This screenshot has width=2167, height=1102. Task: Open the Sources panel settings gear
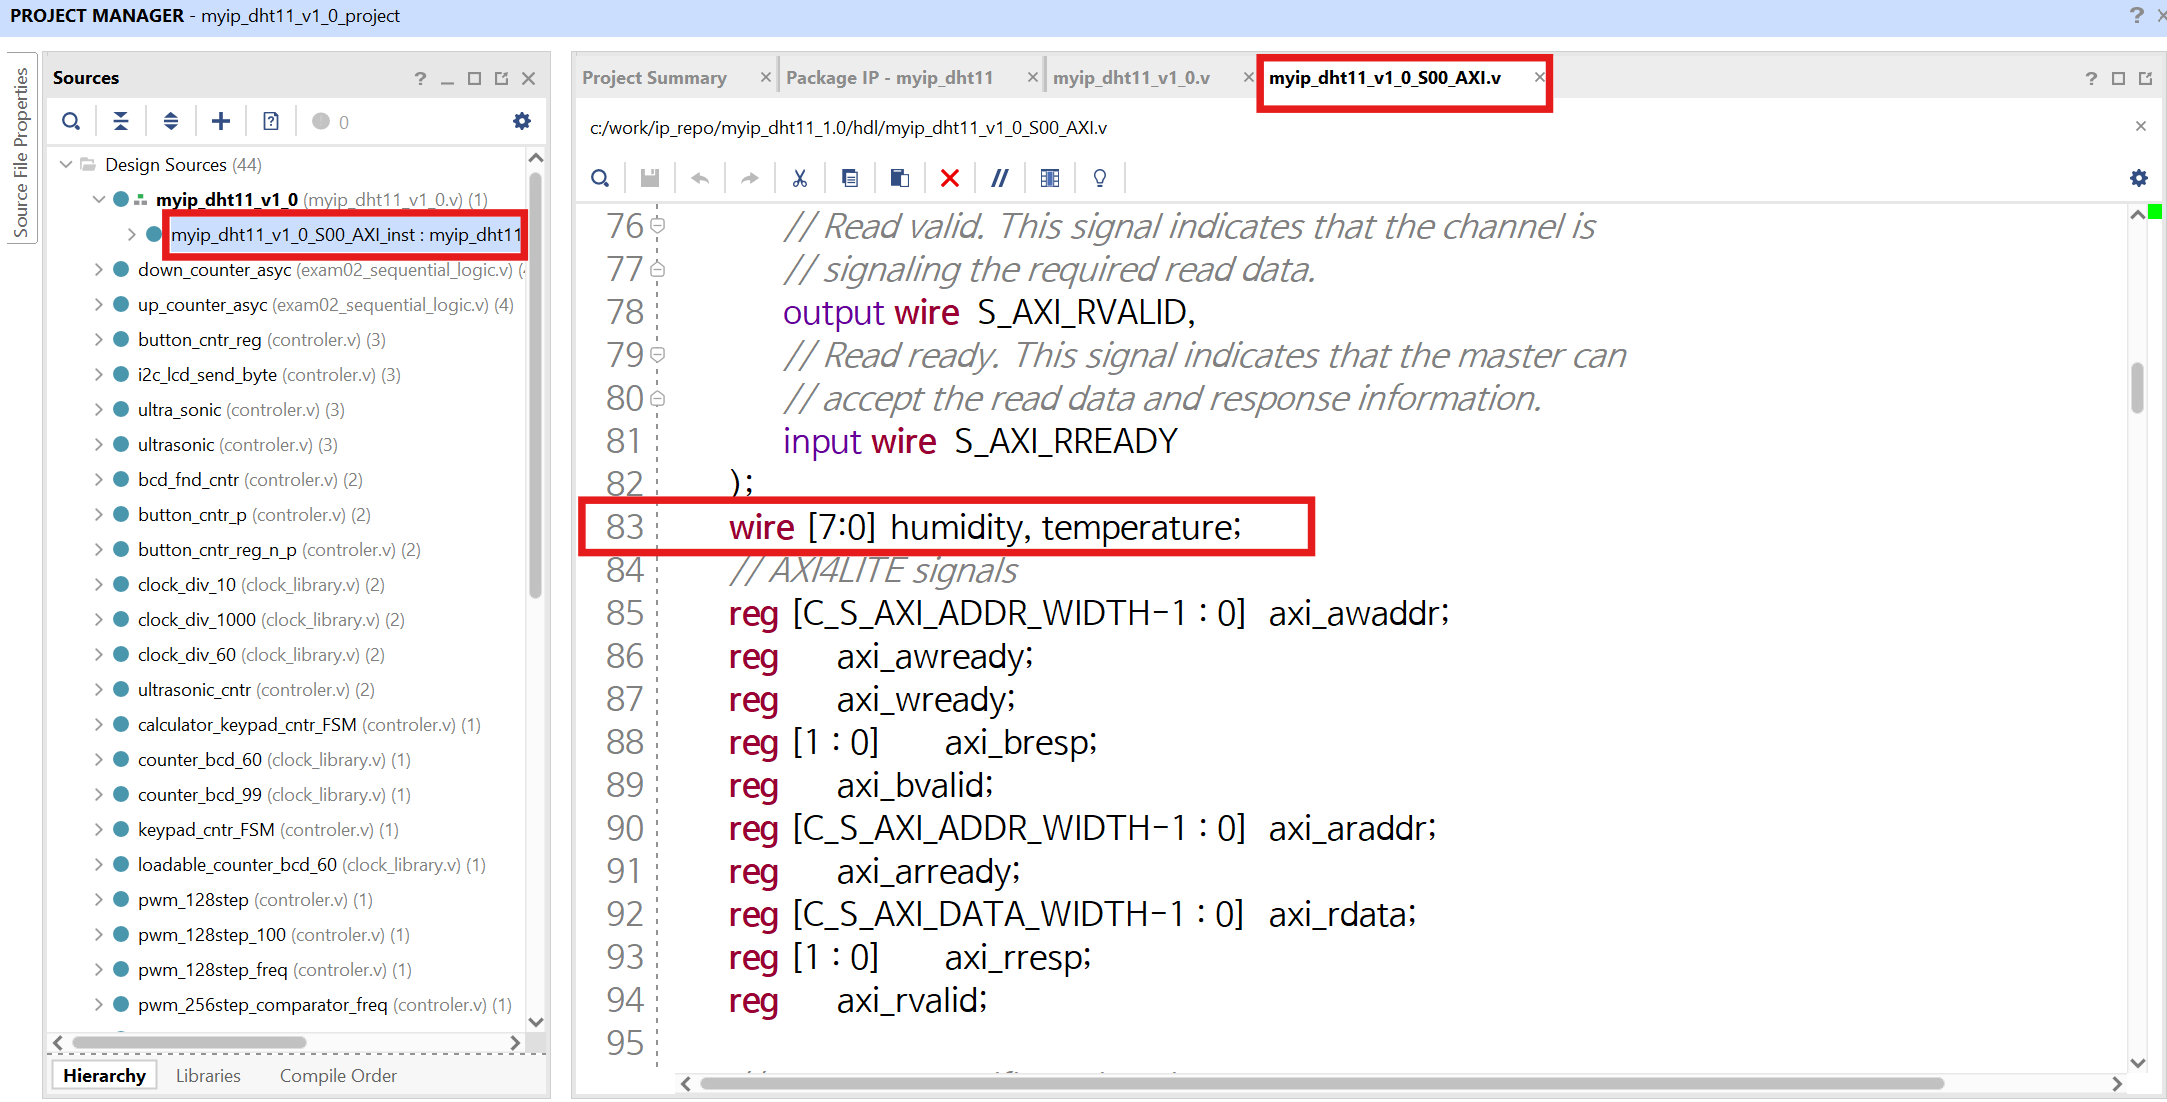click(x=521, y=122)
